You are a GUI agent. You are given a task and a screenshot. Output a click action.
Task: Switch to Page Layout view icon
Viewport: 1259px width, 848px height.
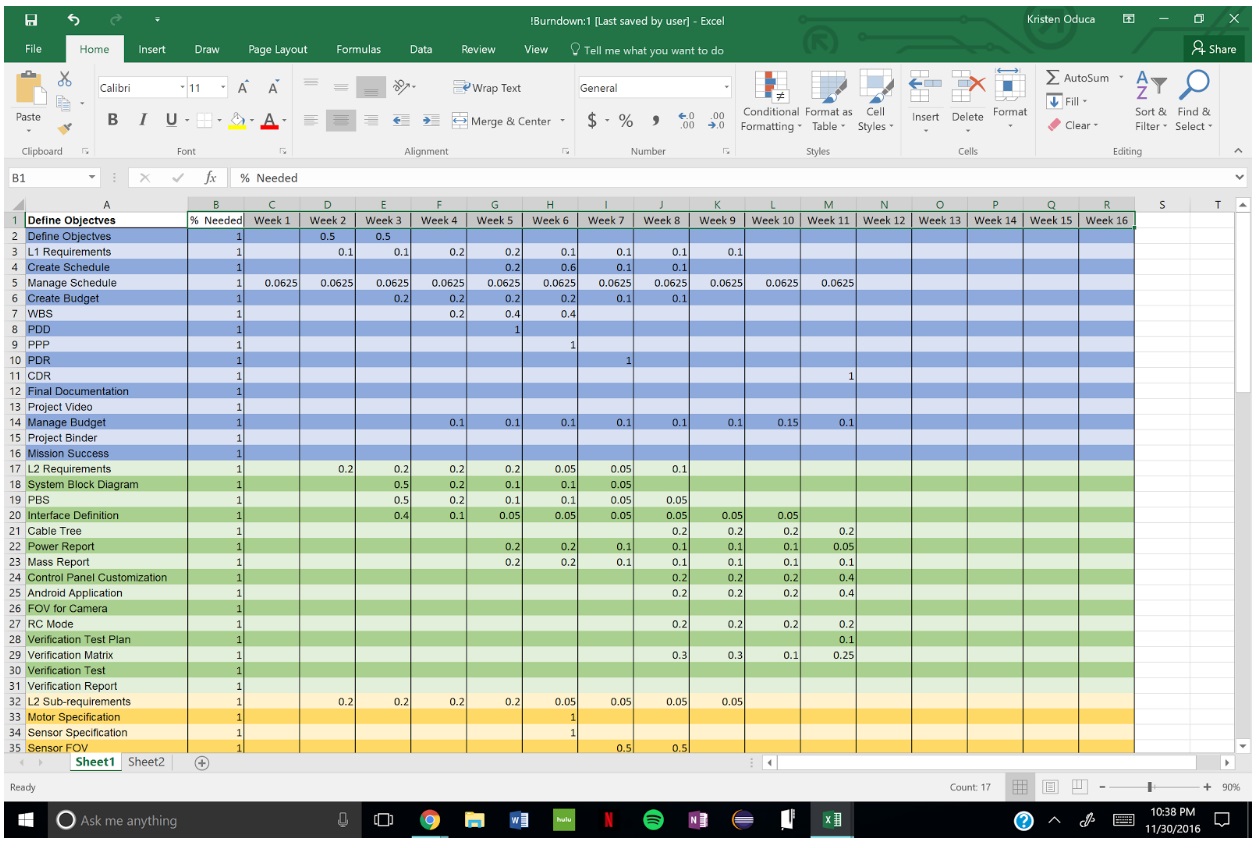(1050, 787)
